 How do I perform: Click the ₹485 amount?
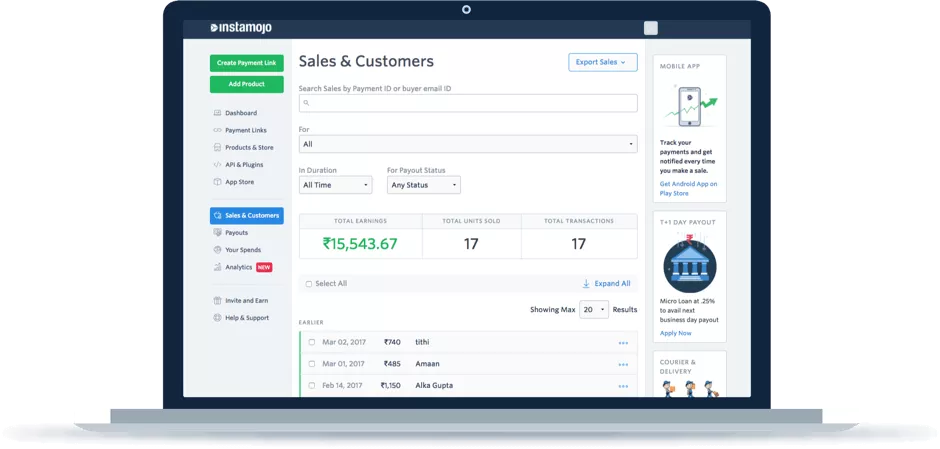coord(392,364)
